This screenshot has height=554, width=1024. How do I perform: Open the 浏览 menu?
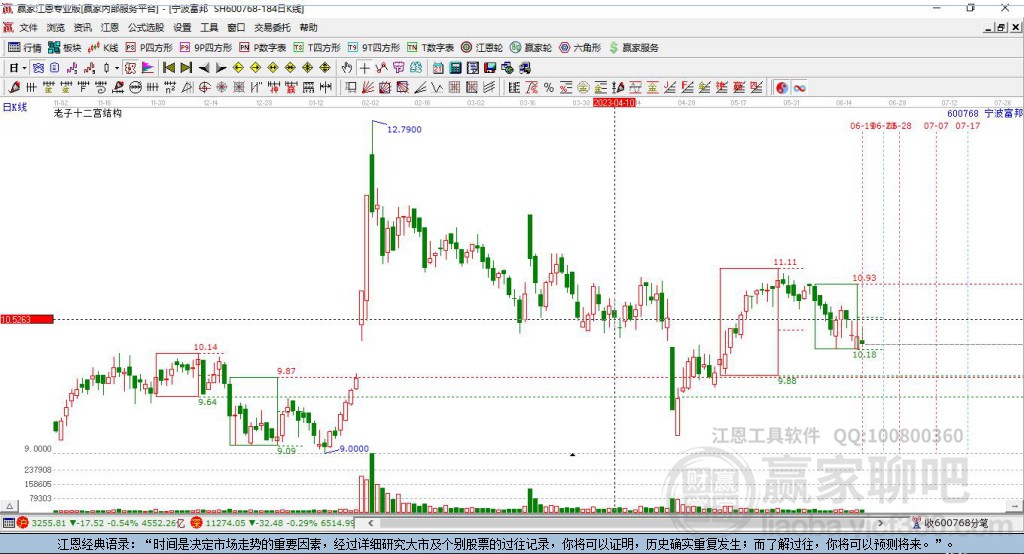56,27
